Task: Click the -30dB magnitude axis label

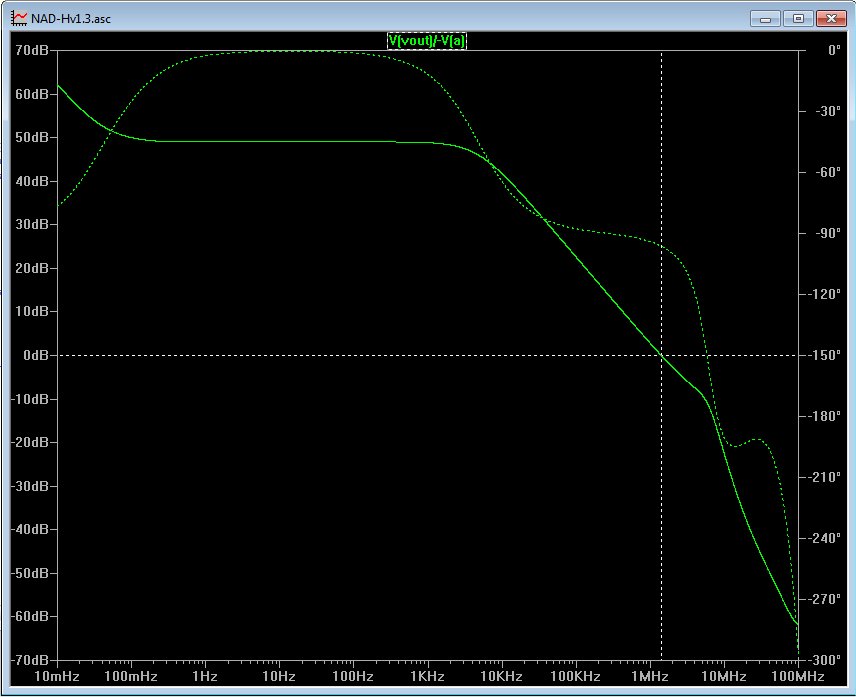Action: tap(30, 486)
